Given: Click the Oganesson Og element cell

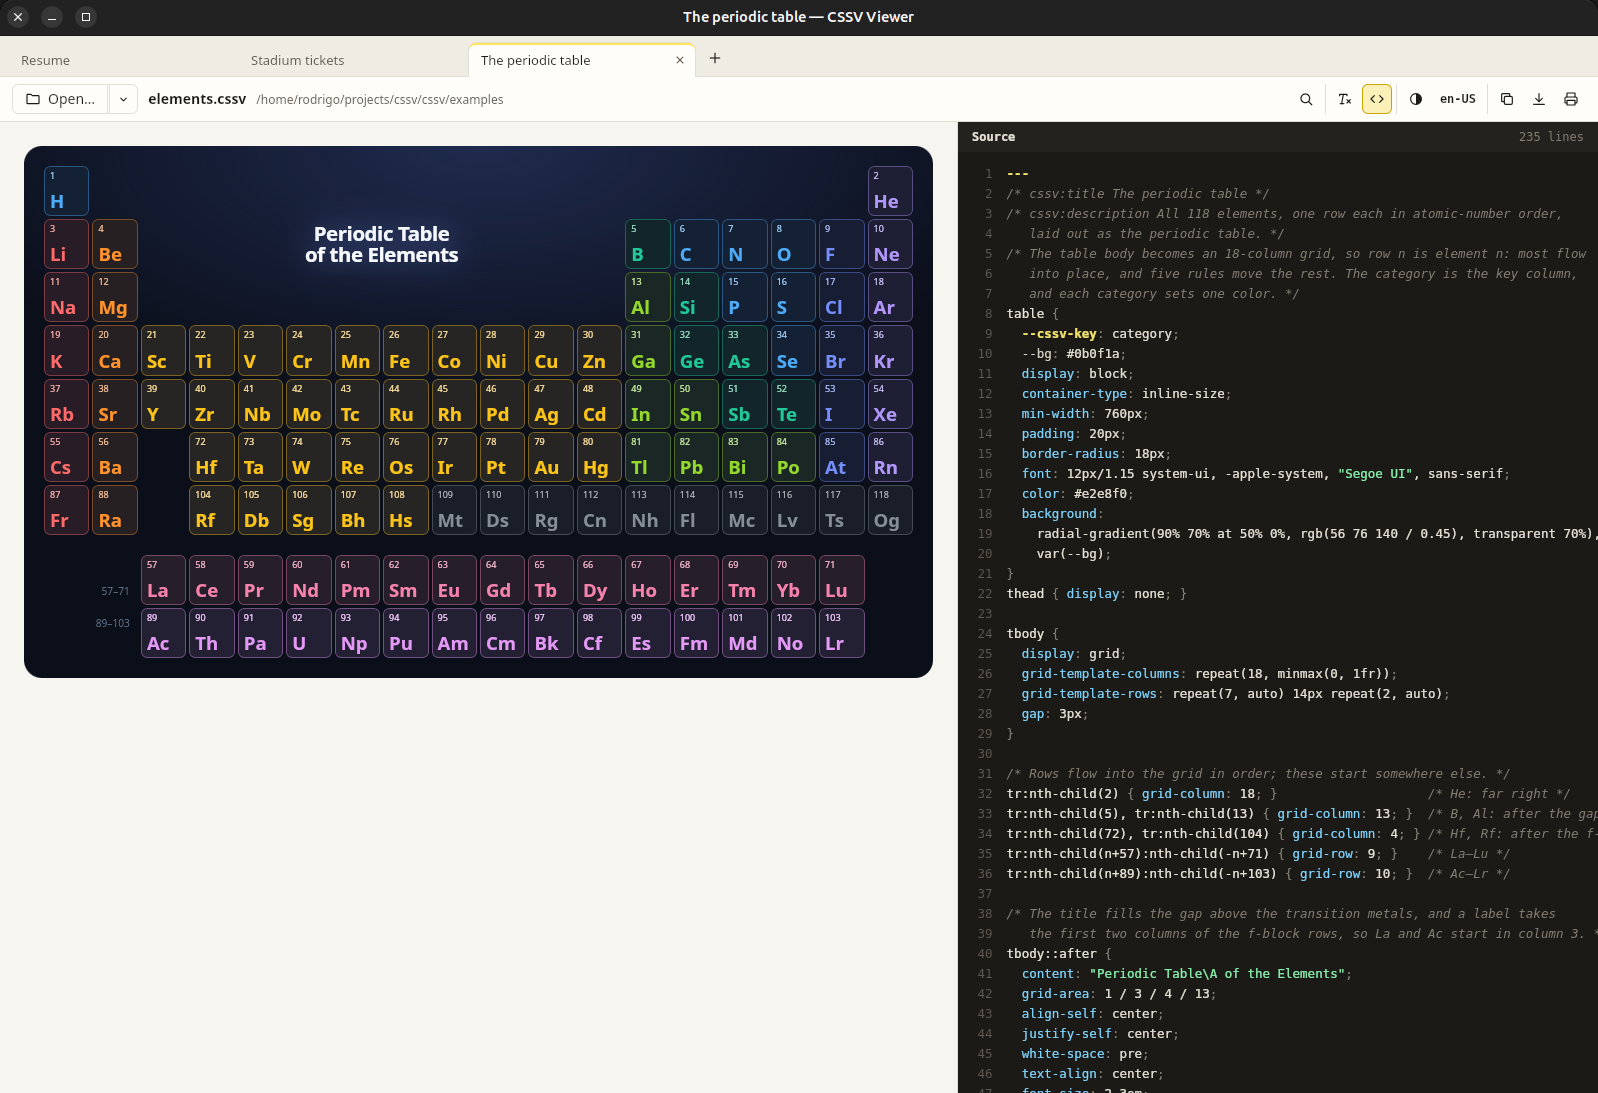Looking at the screenshot, I should 890,510.
